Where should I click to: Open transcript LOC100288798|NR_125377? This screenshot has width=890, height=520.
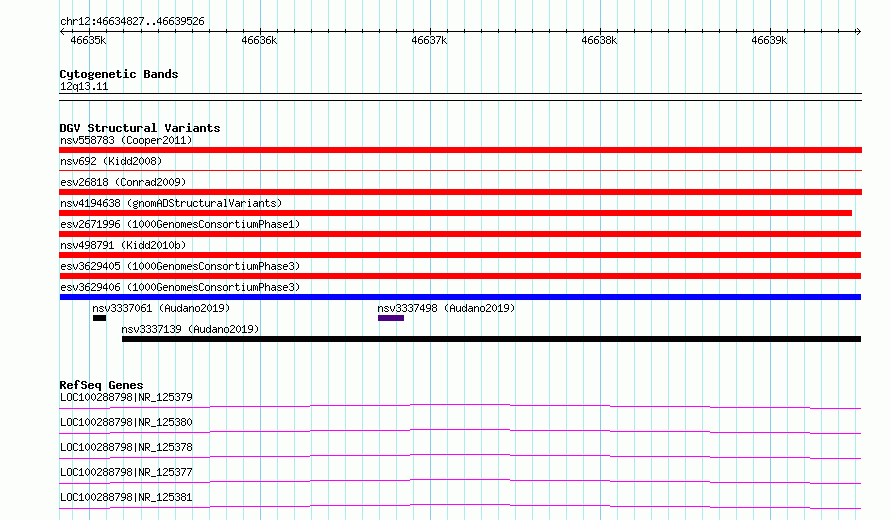[126, 472]
